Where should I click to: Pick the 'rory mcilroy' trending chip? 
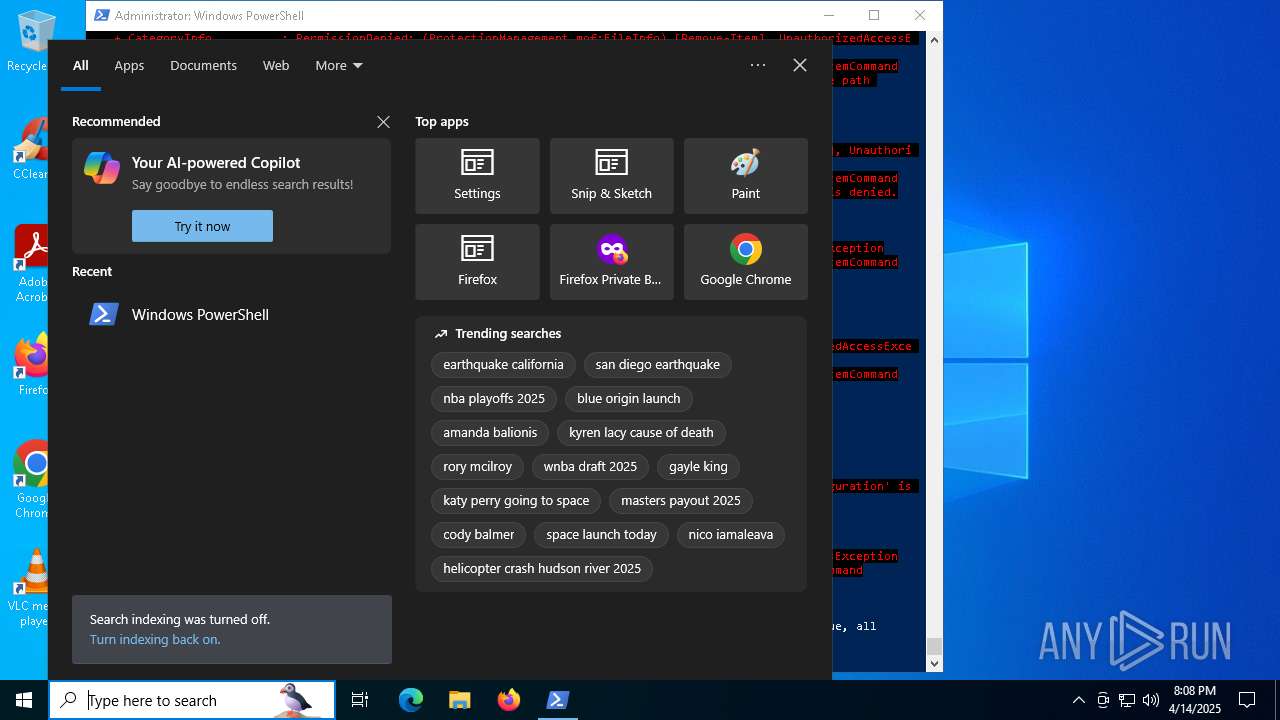click(477, 467)
